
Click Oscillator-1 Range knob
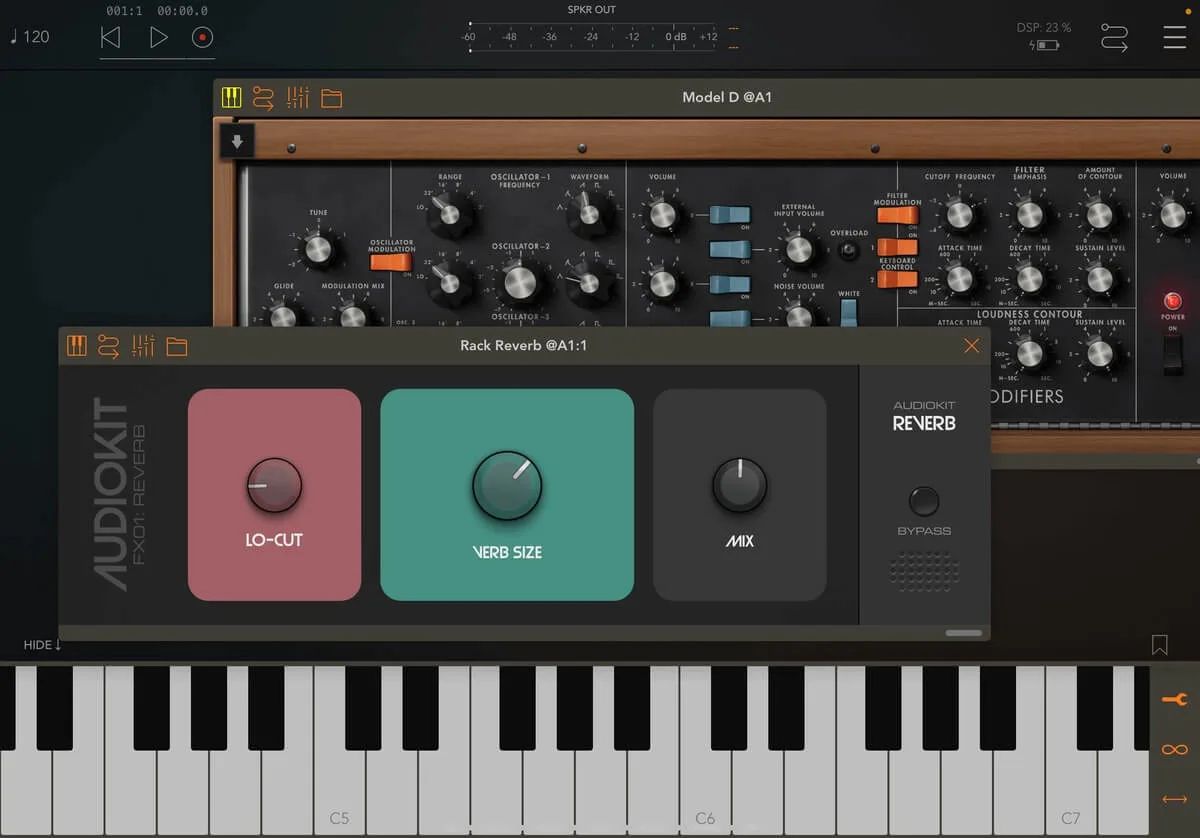point(449,214)
